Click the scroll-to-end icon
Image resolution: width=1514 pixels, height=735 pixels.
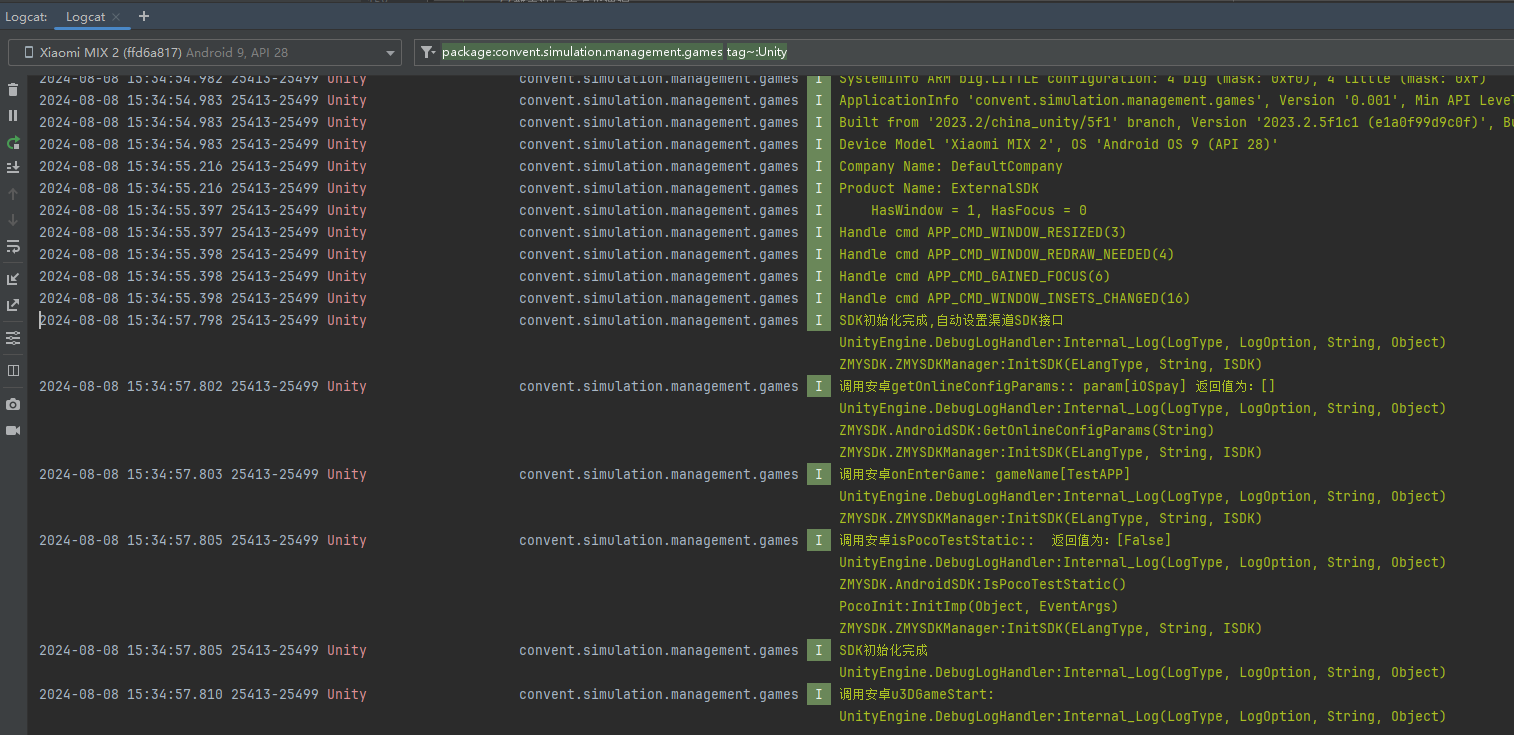click(x=13, y=168)
